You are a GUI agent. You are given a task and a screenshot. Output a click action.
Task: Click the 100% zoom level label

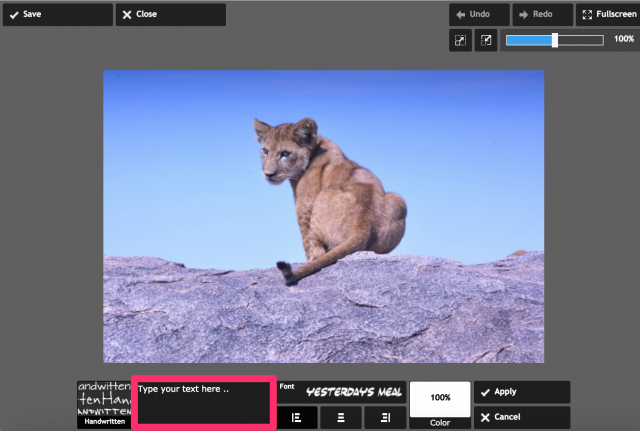623,39
